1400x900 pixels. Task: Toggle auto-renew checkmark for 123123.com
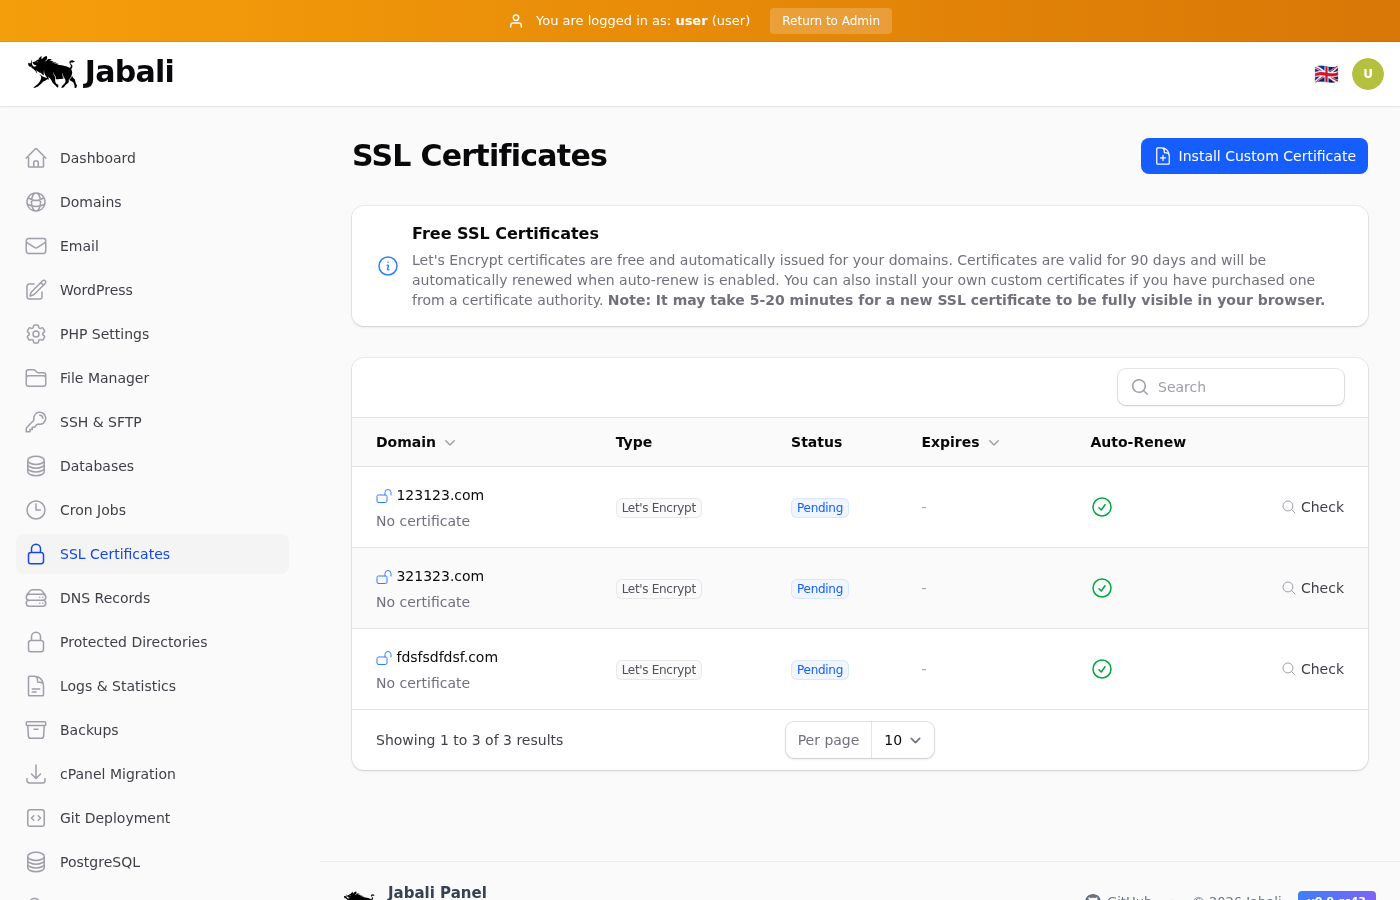pyautogui.click(x=1102, y=507)
